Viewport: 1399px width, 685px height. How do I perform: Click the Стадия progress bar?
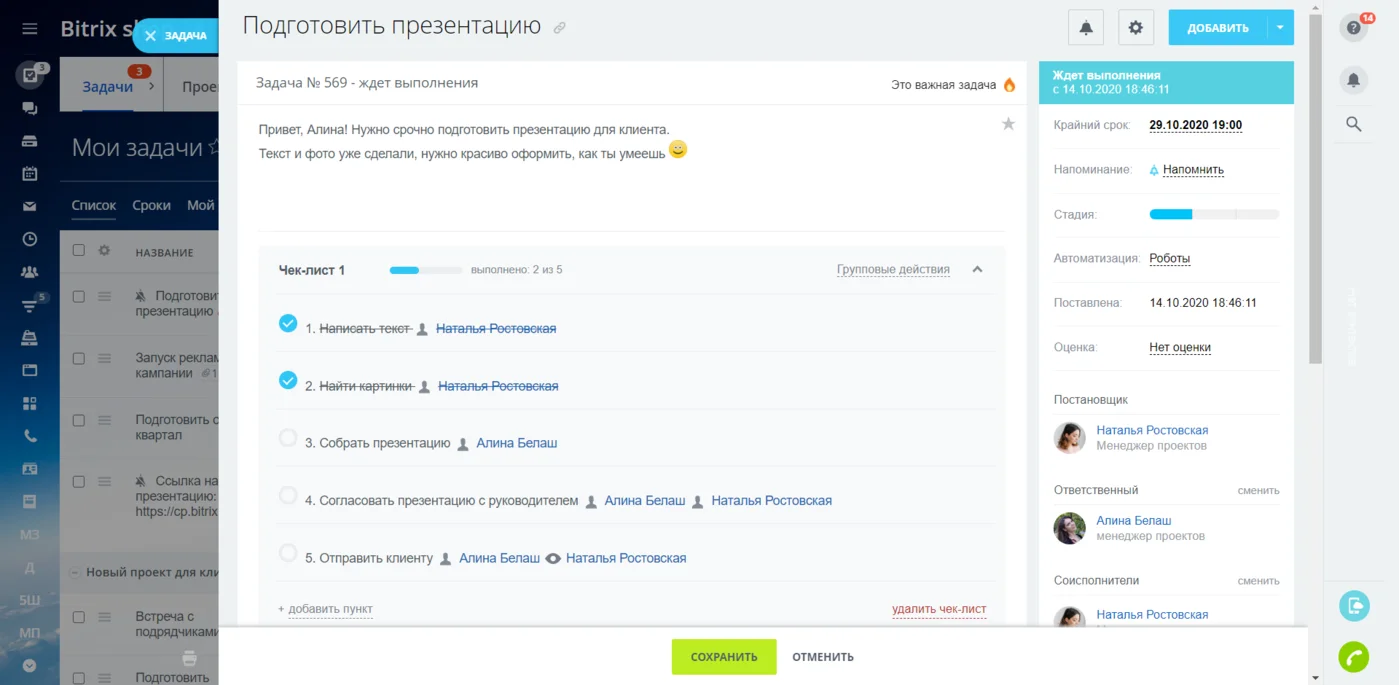point(1214,215)
